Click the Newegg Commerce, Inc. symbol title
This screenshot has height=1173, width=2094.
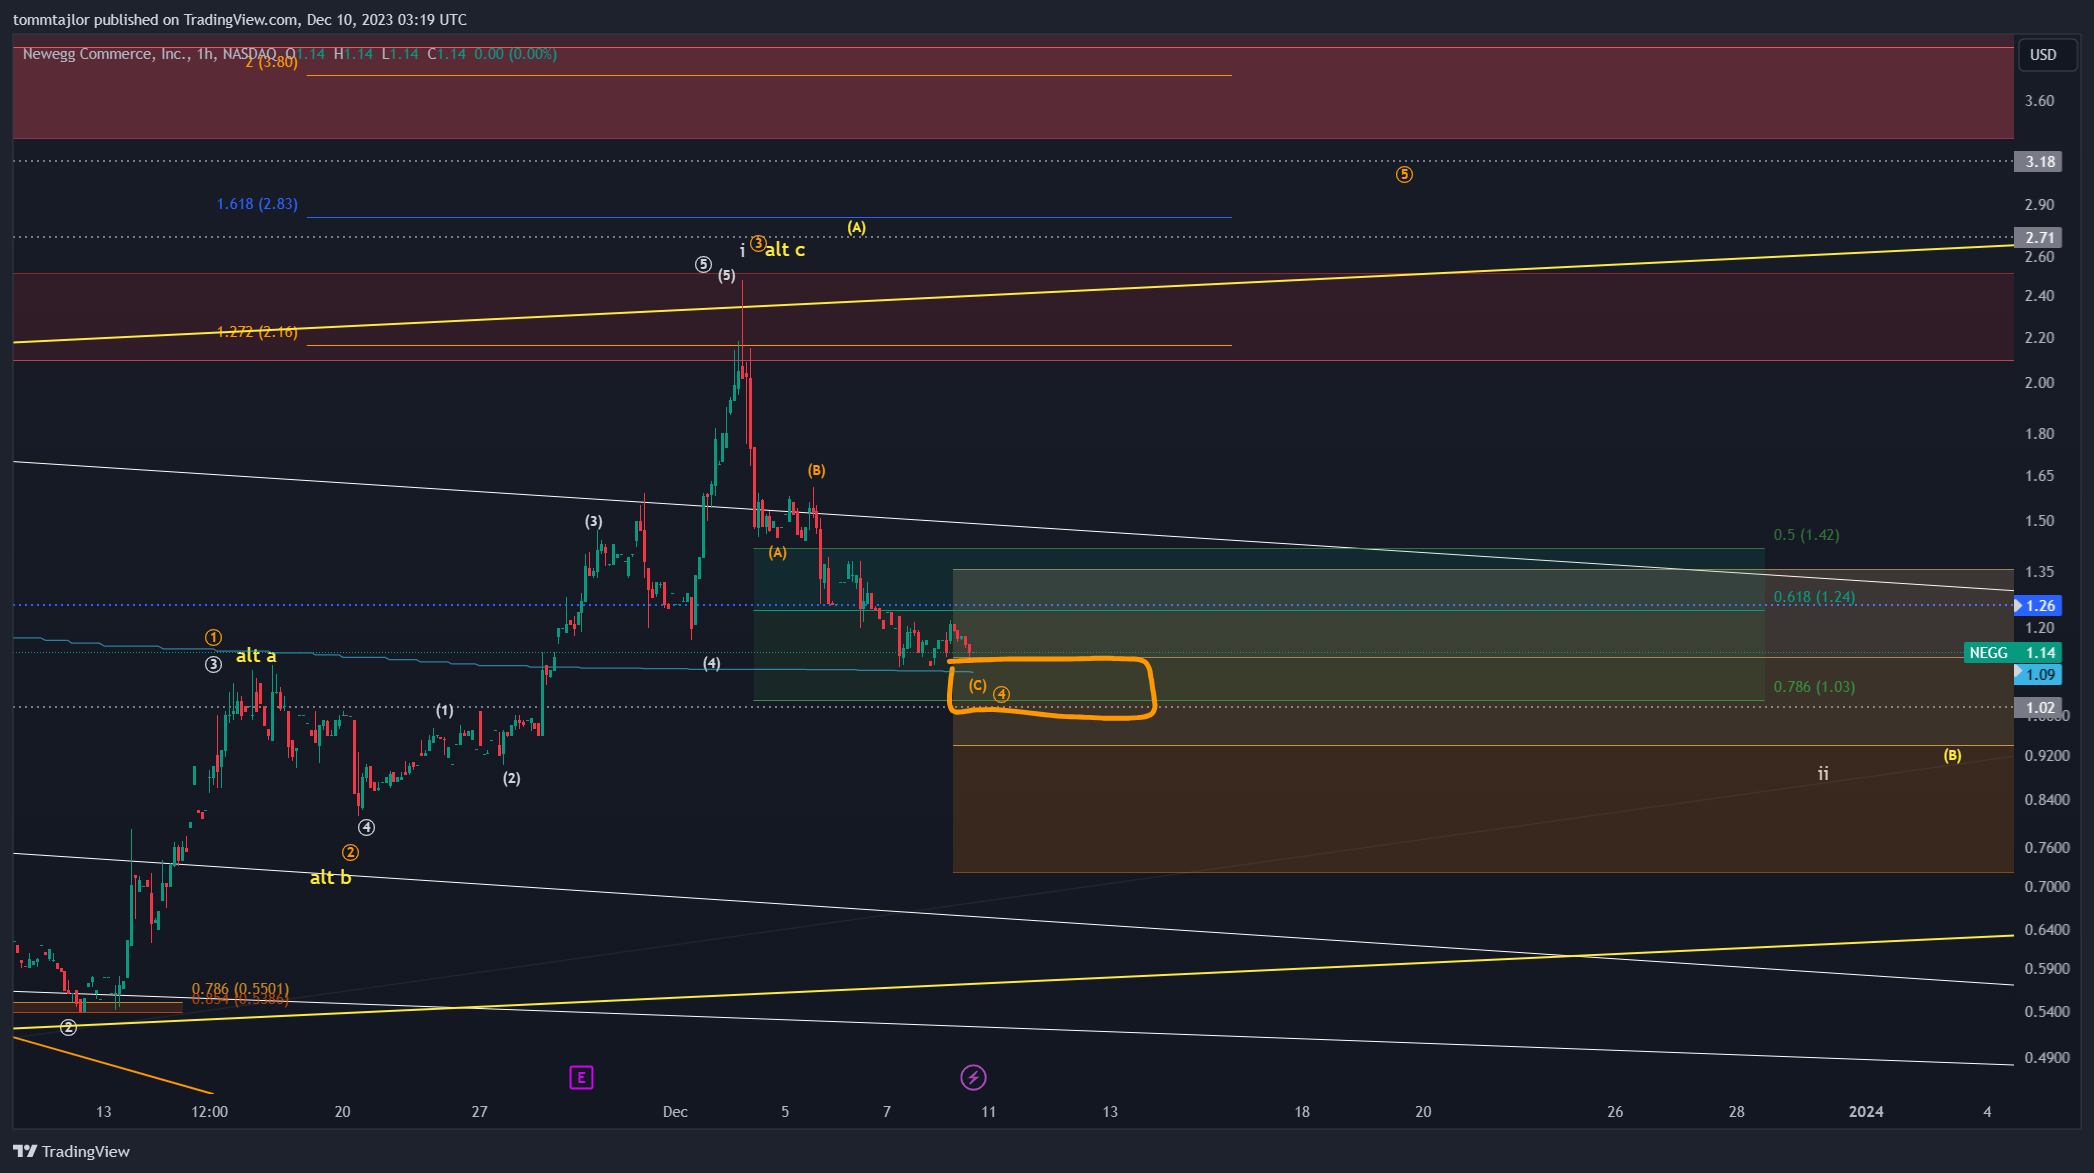[x=106, y=54]
